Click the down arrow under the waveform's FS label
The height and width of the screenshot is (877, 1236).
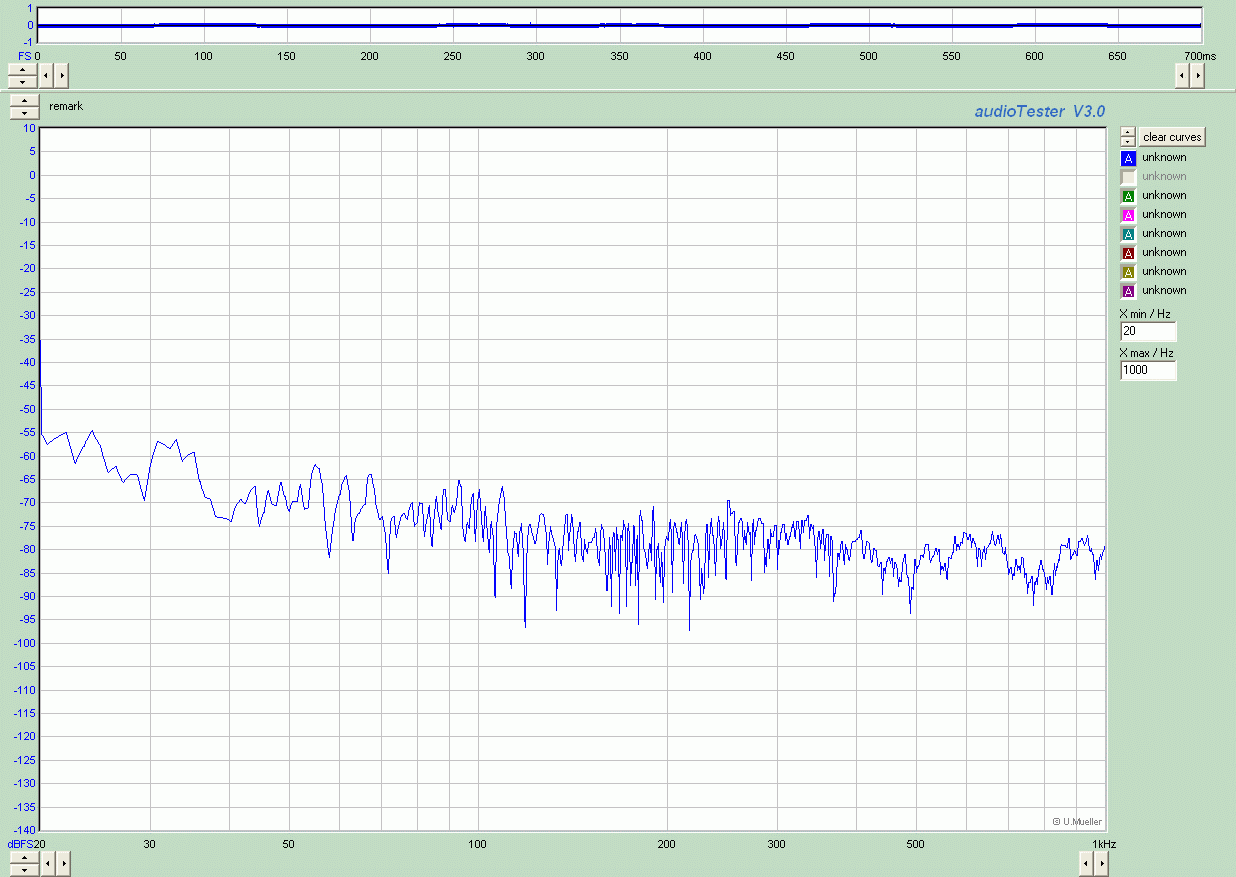click(x=23, y=81)
